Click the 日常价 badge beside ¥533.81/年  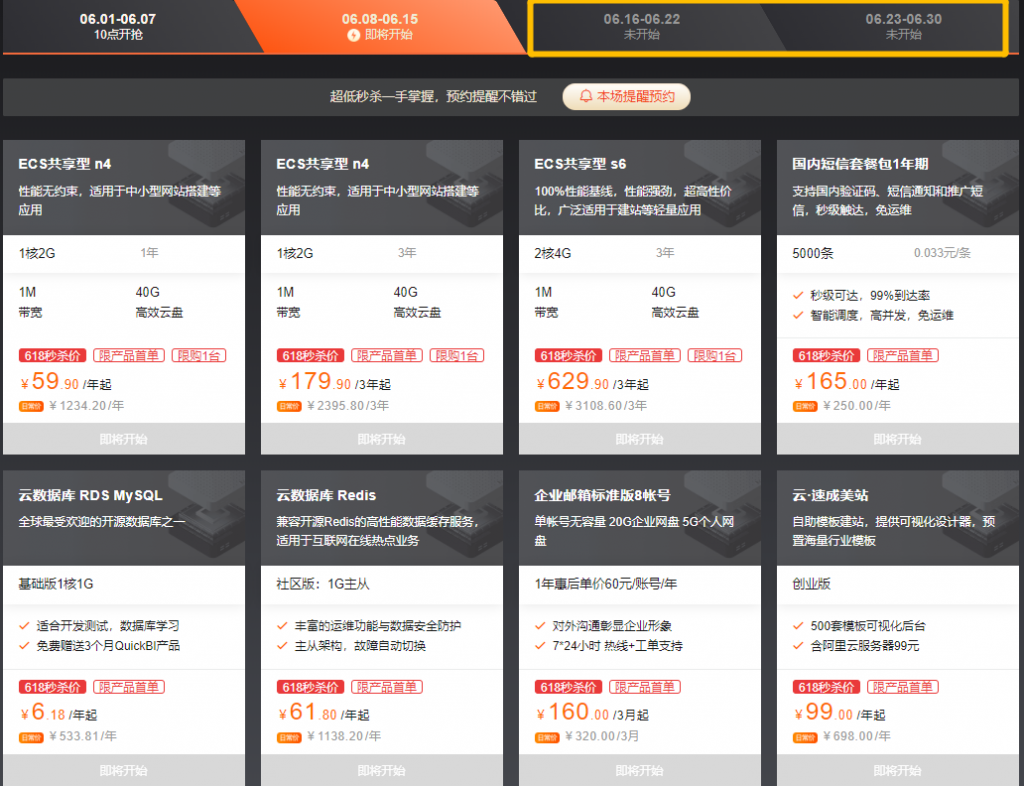pos(31,737)
